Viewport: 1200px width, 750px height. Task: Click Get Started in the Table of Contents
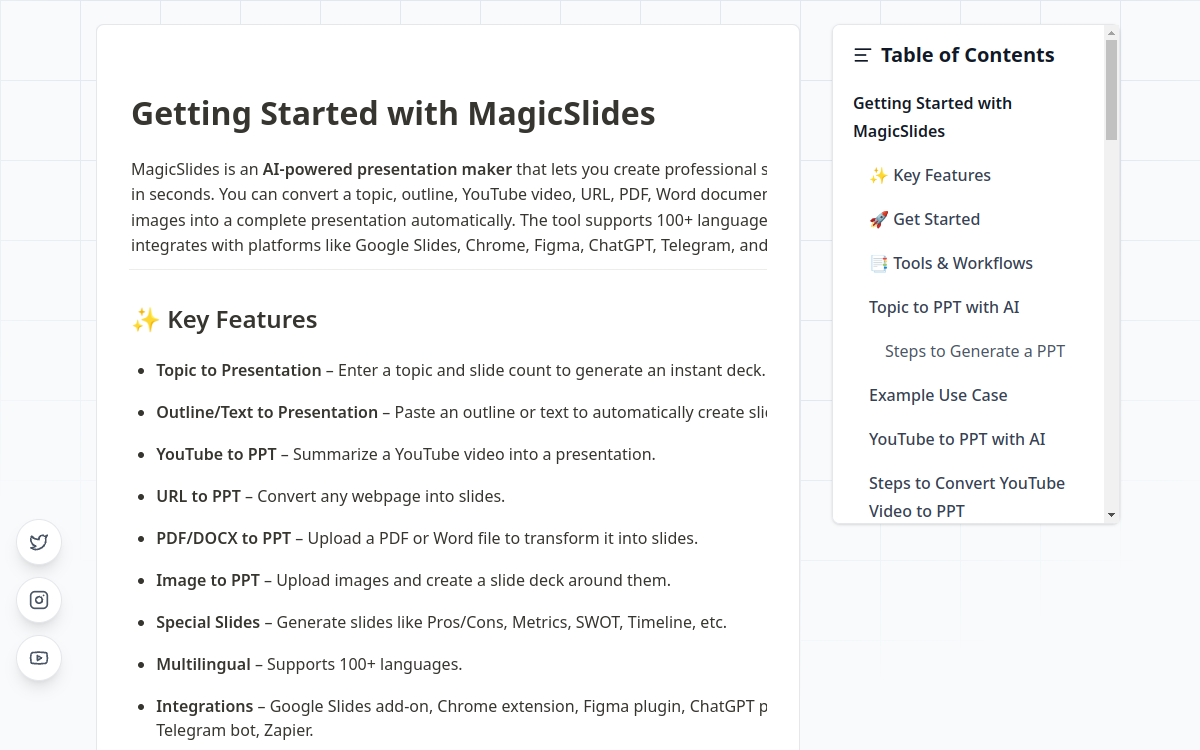pos(936,219)
